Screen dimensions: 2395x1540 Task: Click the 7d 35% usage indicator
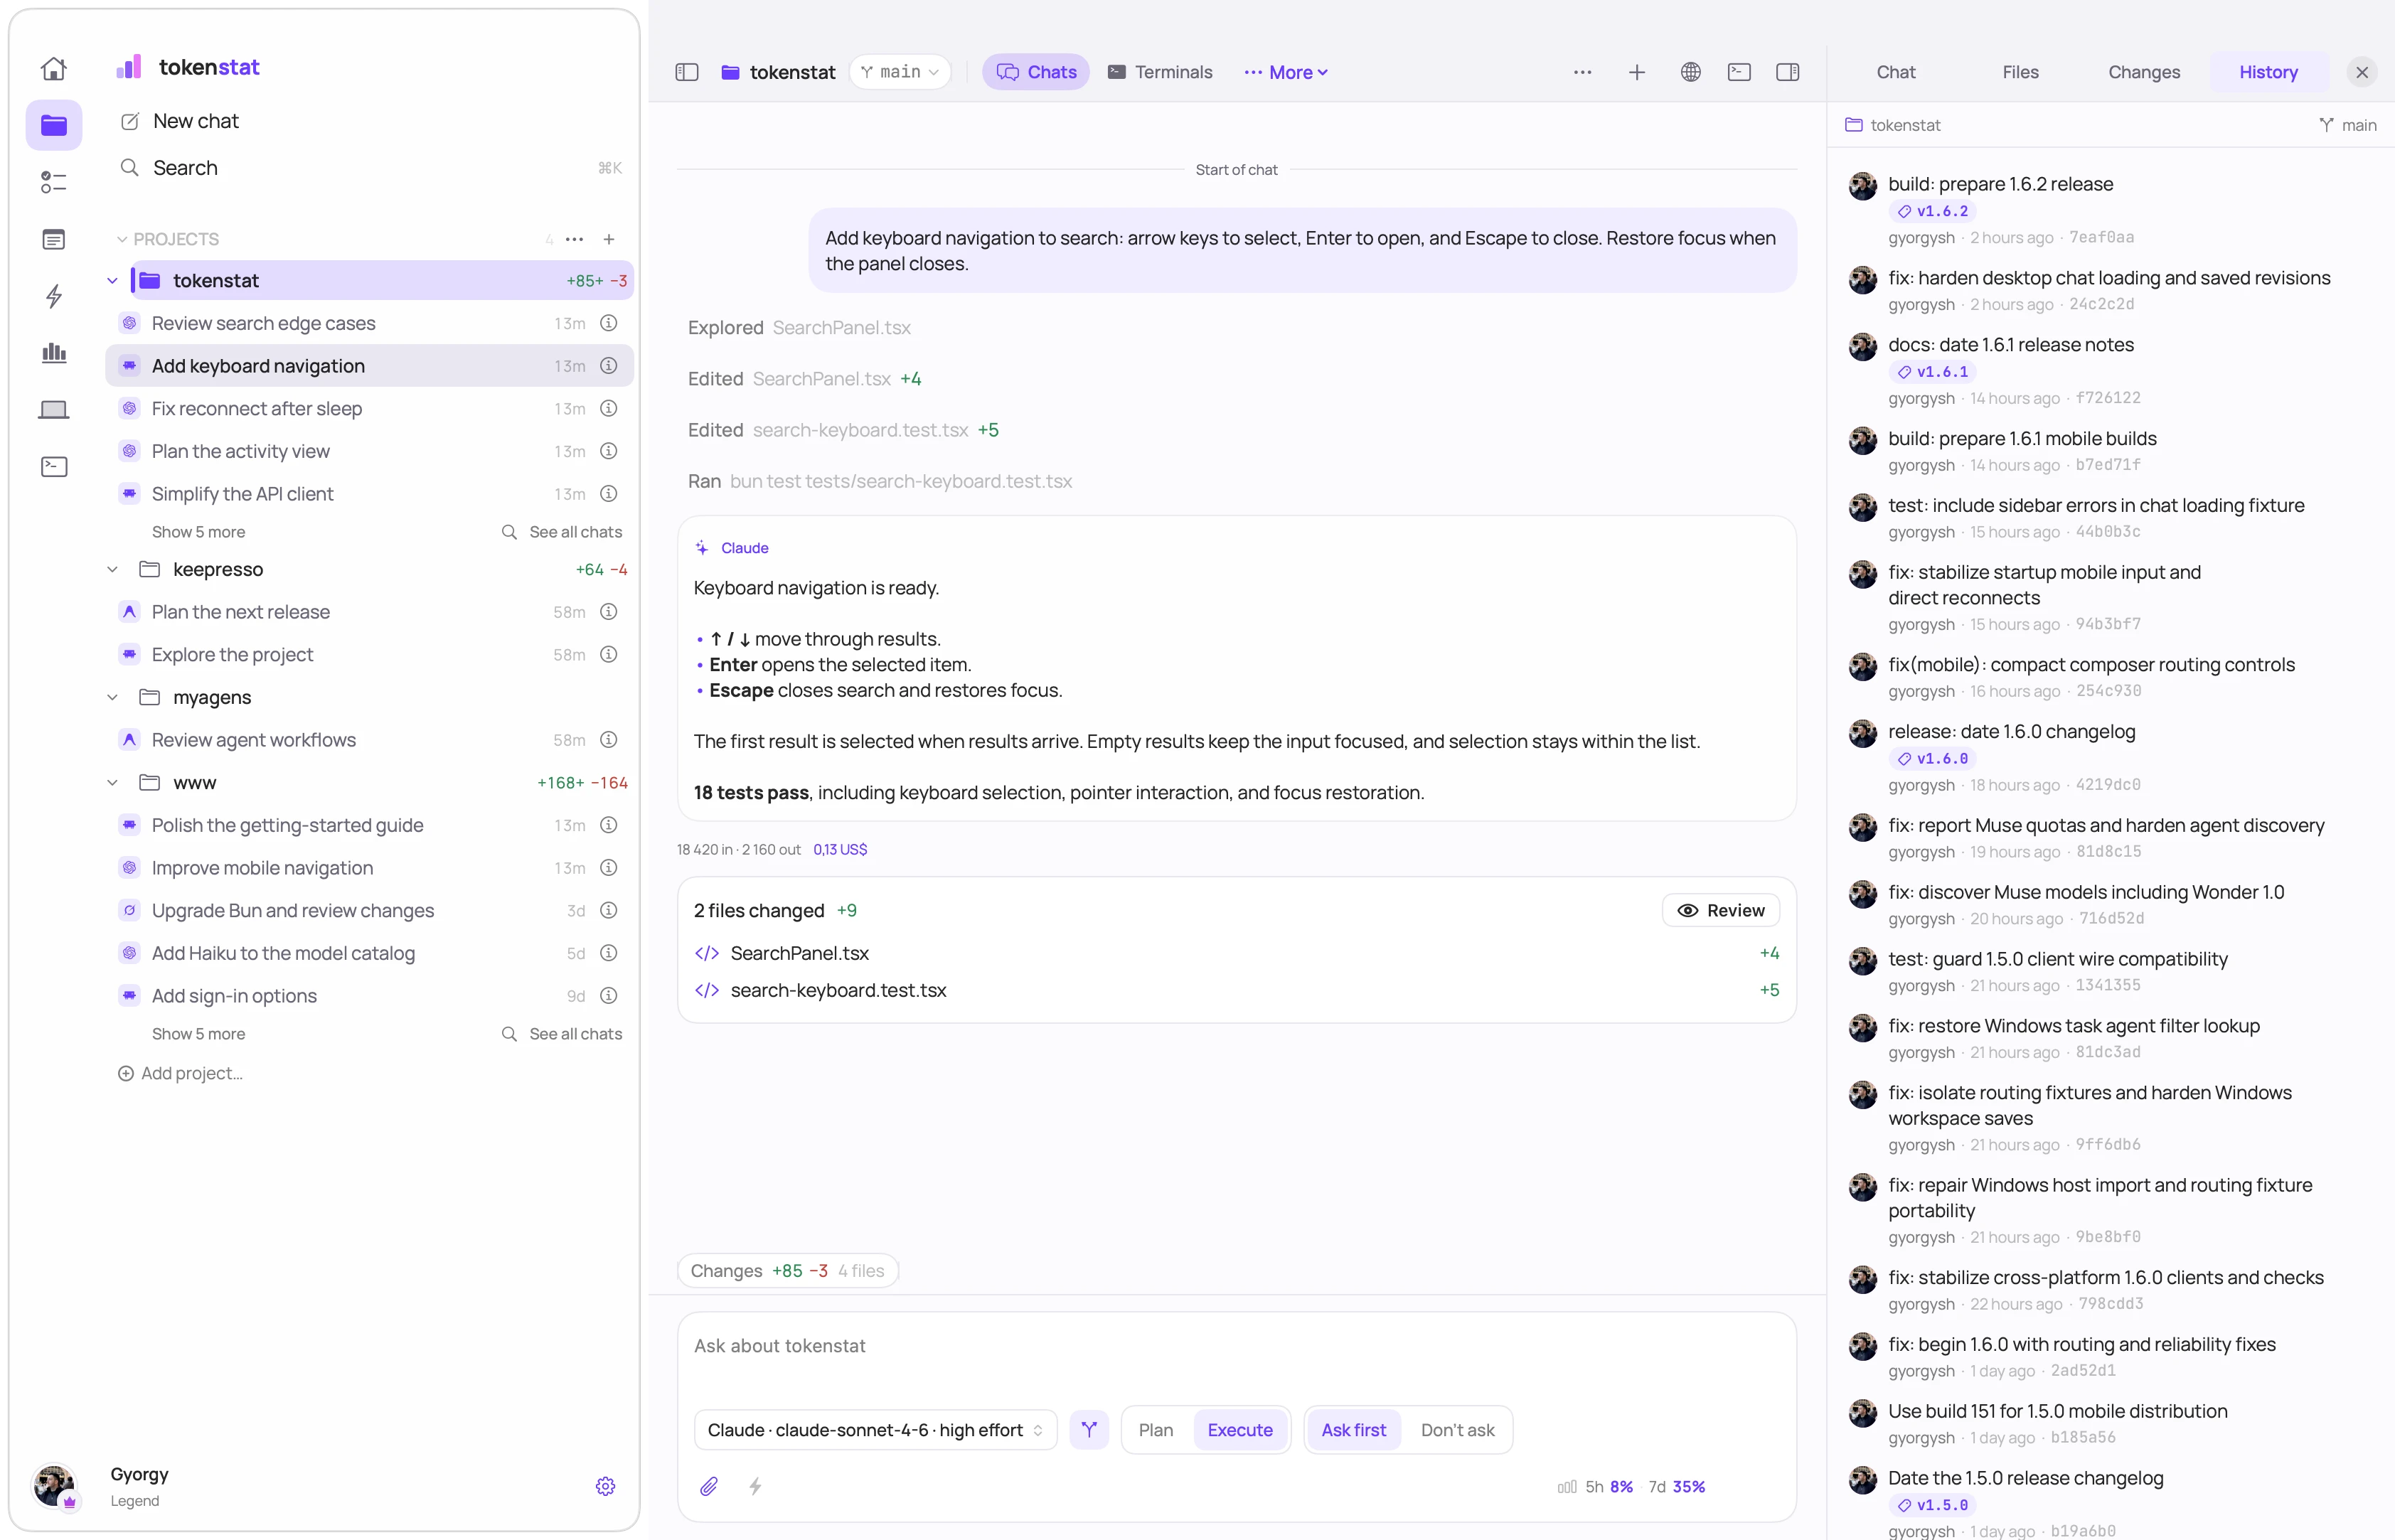pos(1677,1487)
